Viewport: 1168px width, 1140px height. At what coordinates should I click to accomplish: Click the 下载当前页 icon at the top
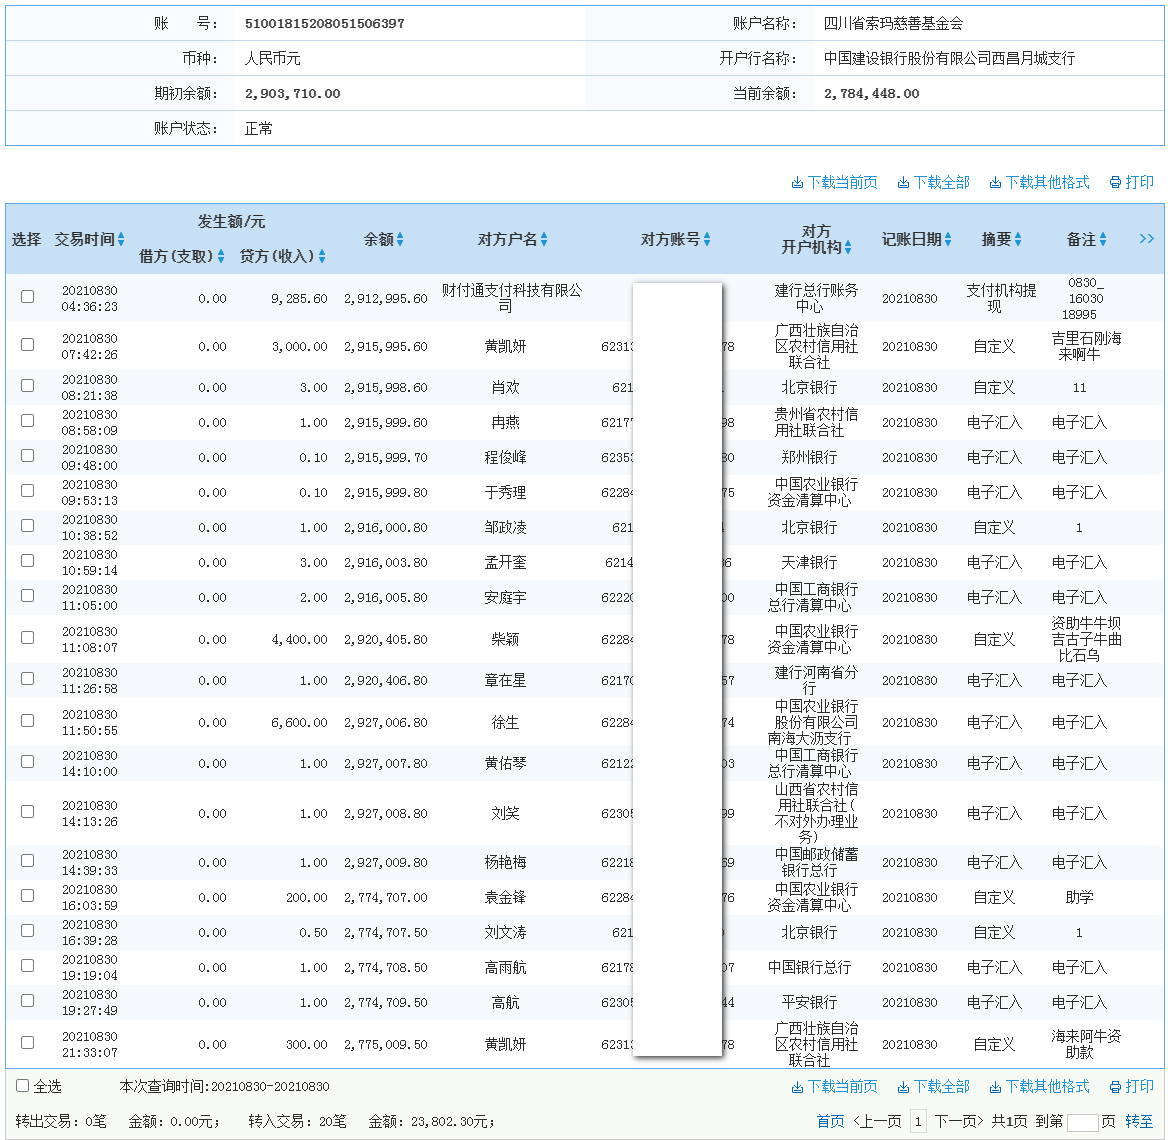pos(838,182)
